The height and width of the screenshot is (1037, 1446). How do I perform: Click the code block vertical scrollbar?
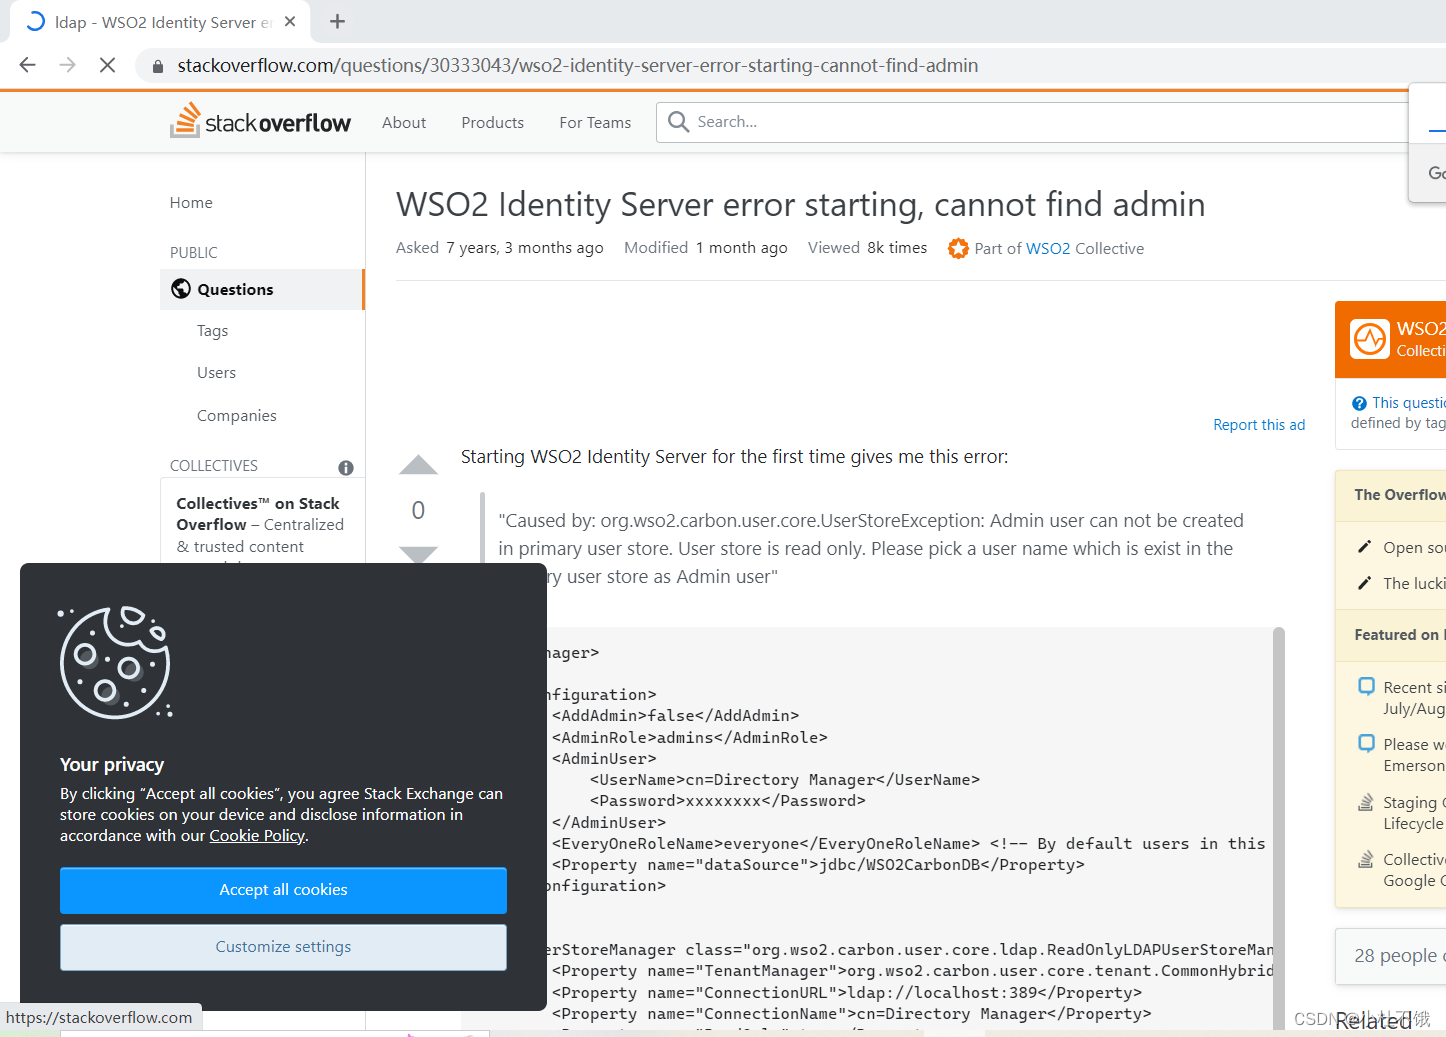point(1278,828)
